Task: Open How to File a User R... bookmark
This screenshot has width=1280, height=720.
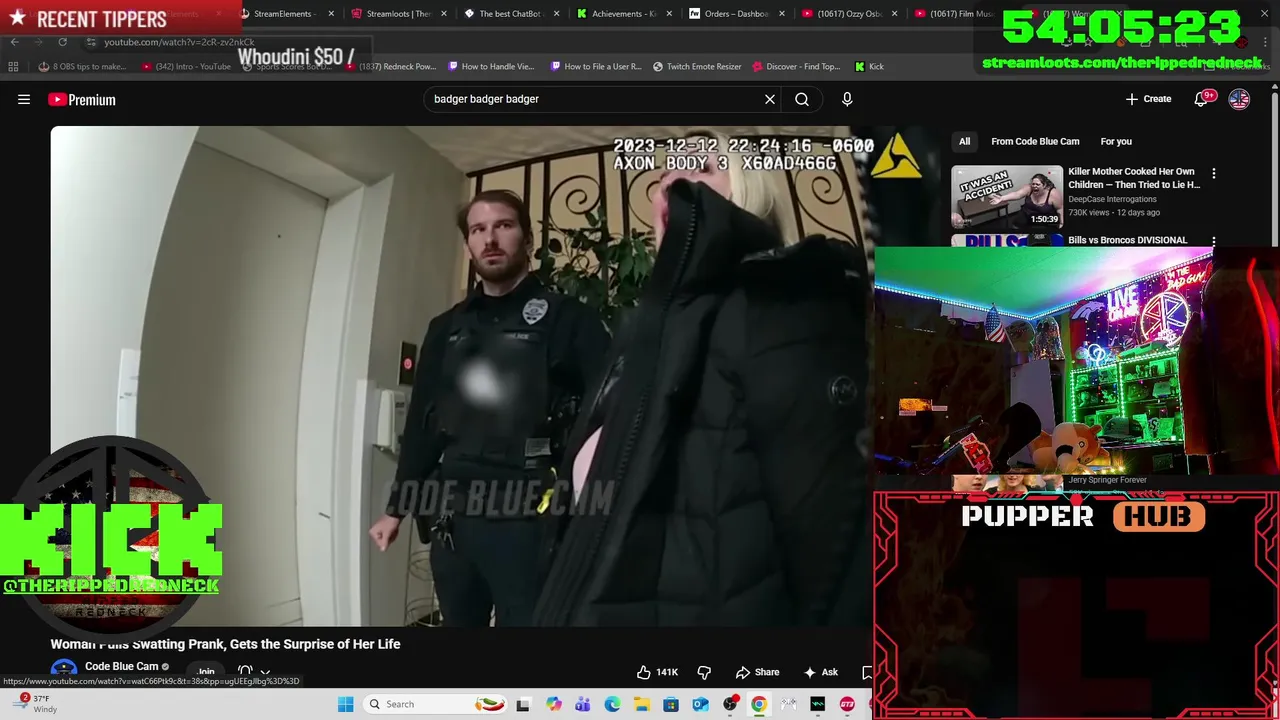Action: click(x=594, y=66)
